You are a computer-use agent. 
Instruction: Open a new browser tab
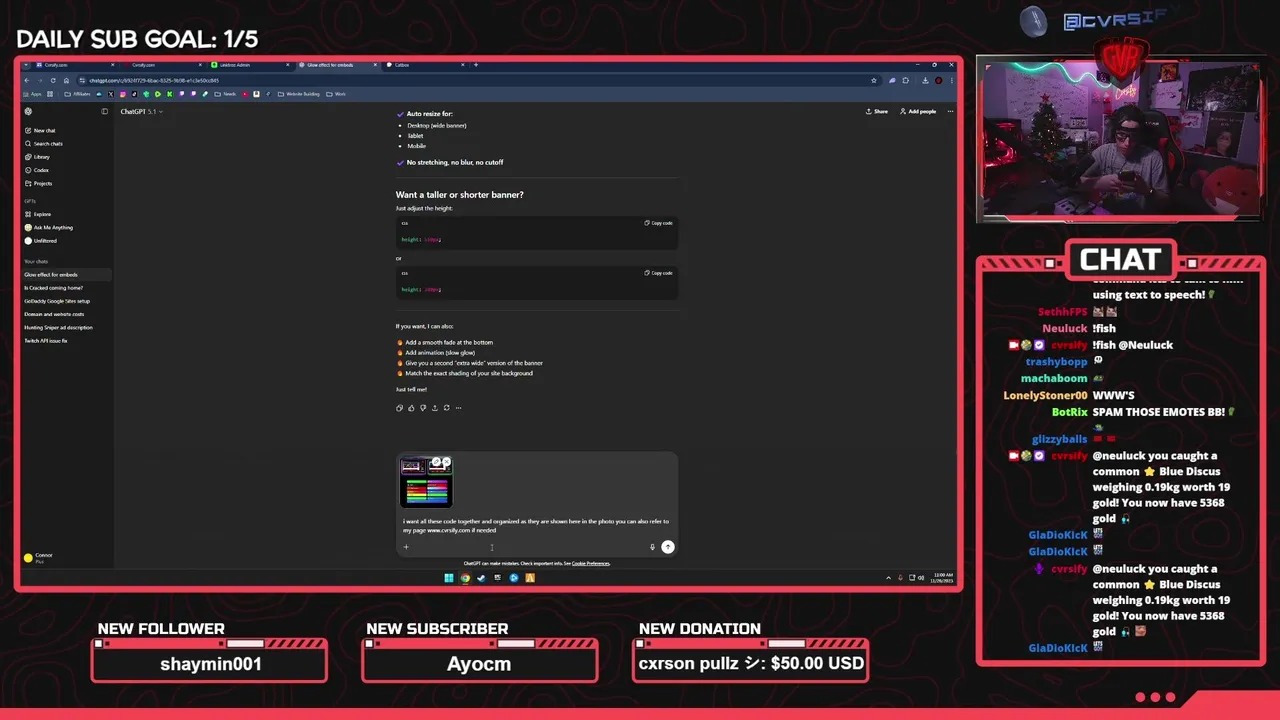point(476,65)
